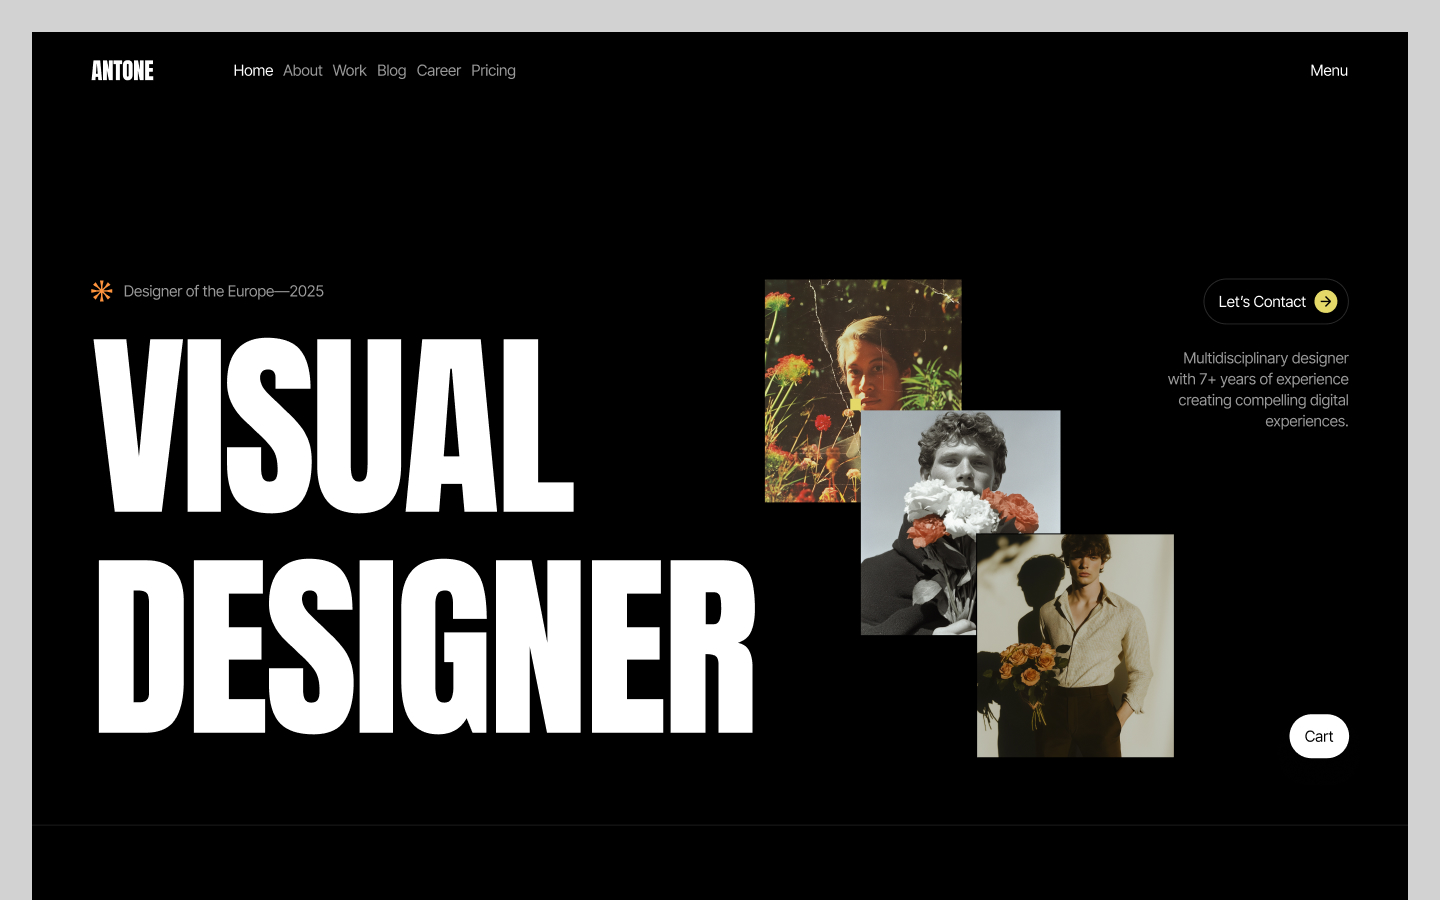Open photo of man in linen shirt with roses
The height and width of the screenshot is (900, 1440).
click(x=1075, y=646)
